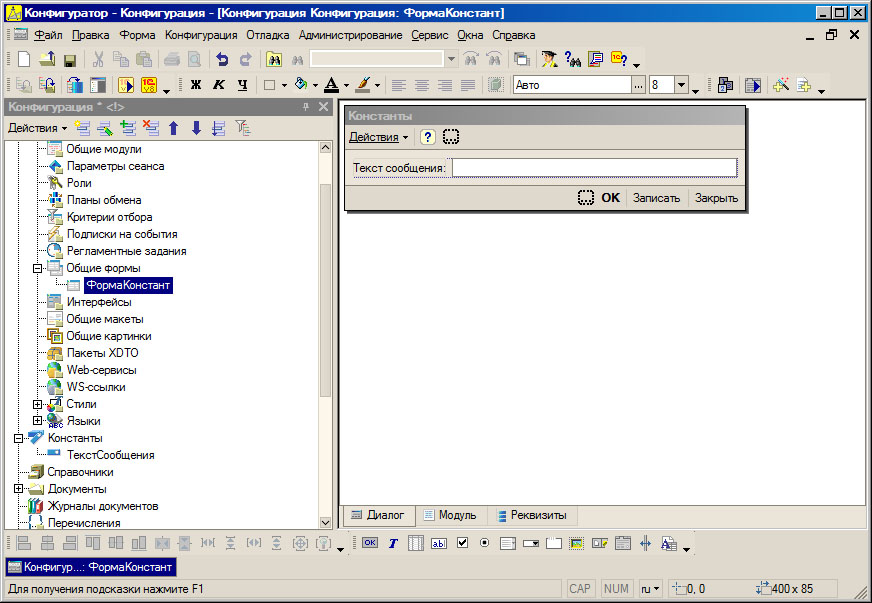872x603 pixels.
Task: Click the question mark with binoculars help search icon
Action: [572, 59]
